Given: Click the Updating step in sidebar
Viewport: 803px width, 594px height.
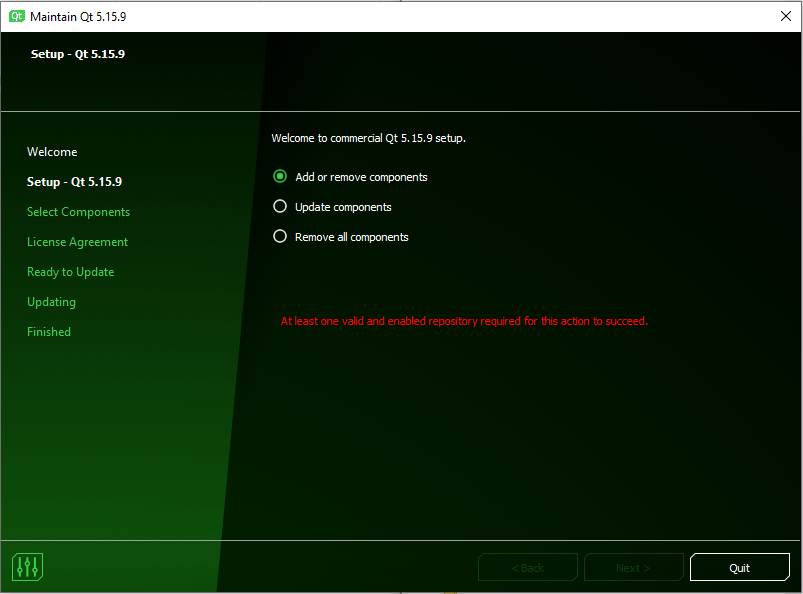Looking at the screenshot, I should (51, 302).
